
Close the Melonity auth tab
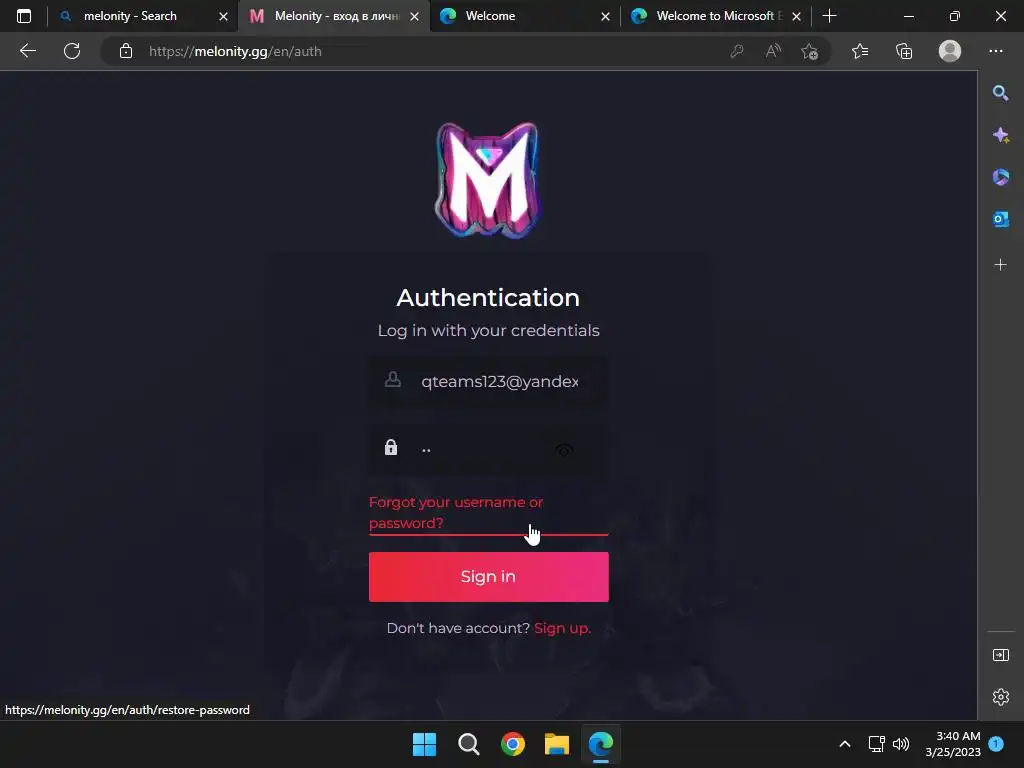(414, 16)
